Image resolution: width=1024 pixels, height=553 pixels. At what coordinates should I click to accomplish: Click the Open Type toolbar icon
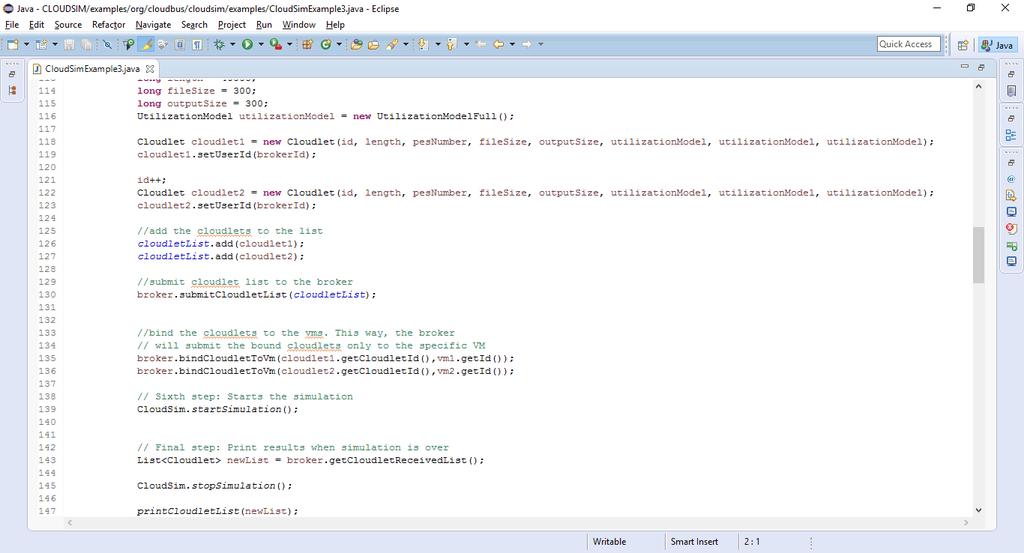(357, 44)
